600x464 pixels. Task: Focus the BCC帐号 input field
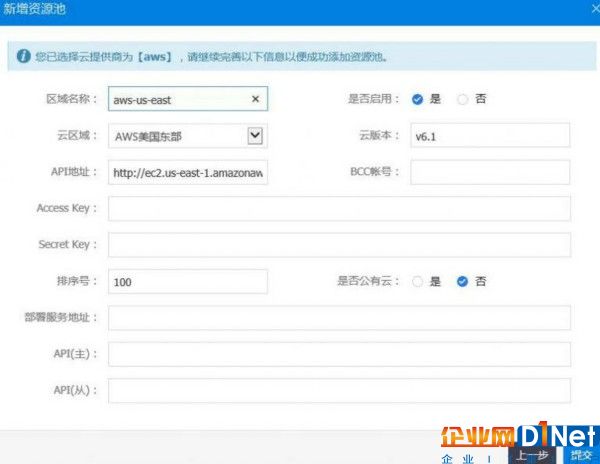490,172
